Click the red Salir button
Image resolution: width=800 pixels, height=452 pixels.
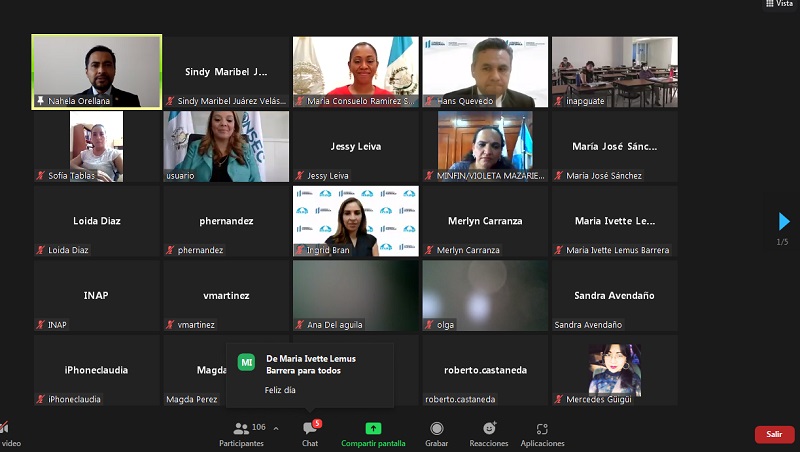tap(773, 434)
